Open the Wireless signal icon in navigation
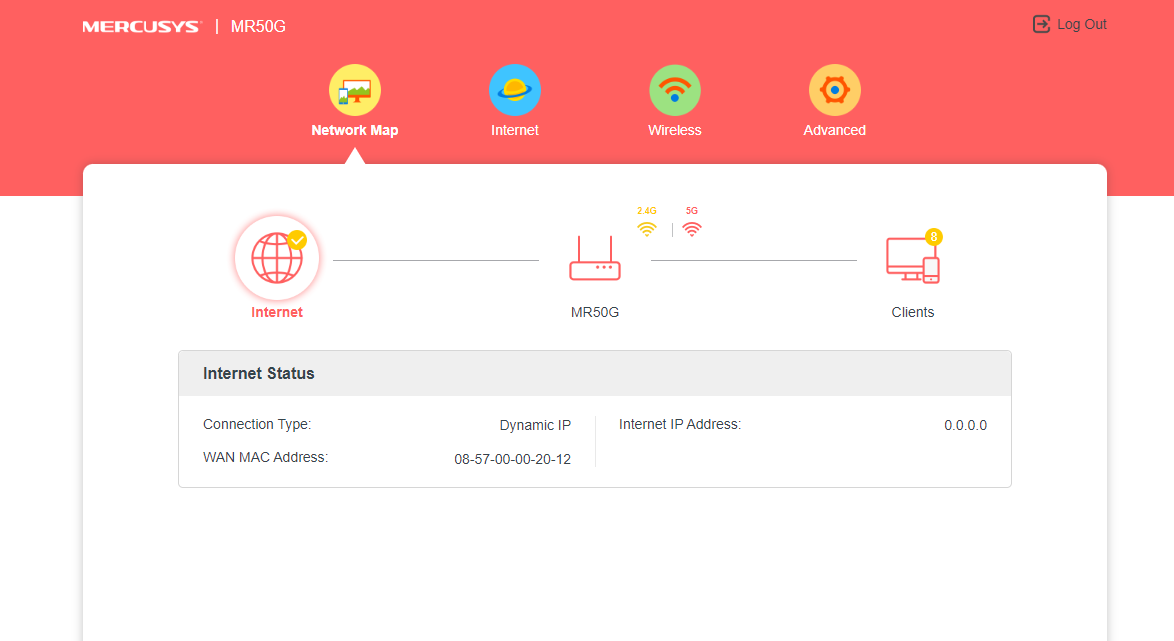Image resolution: width=1174 pixels, height=641 pixels. point(675,90)
